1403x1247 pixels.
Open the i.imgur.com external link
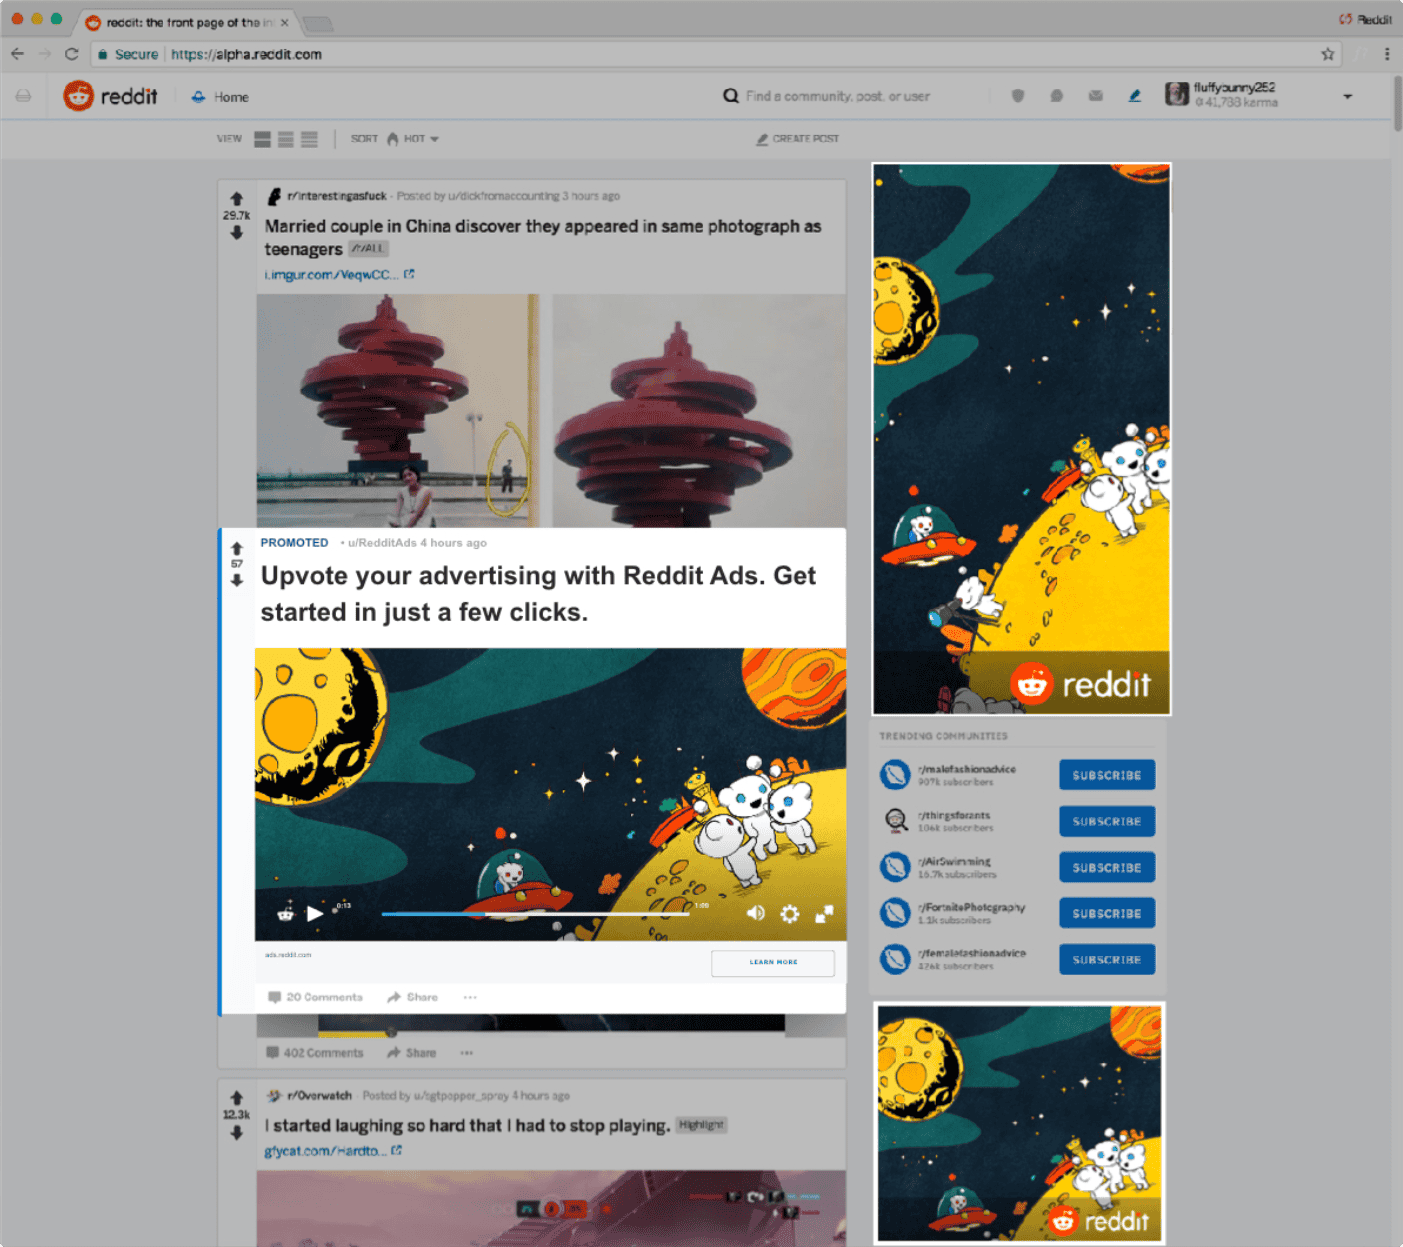(339, 274)
